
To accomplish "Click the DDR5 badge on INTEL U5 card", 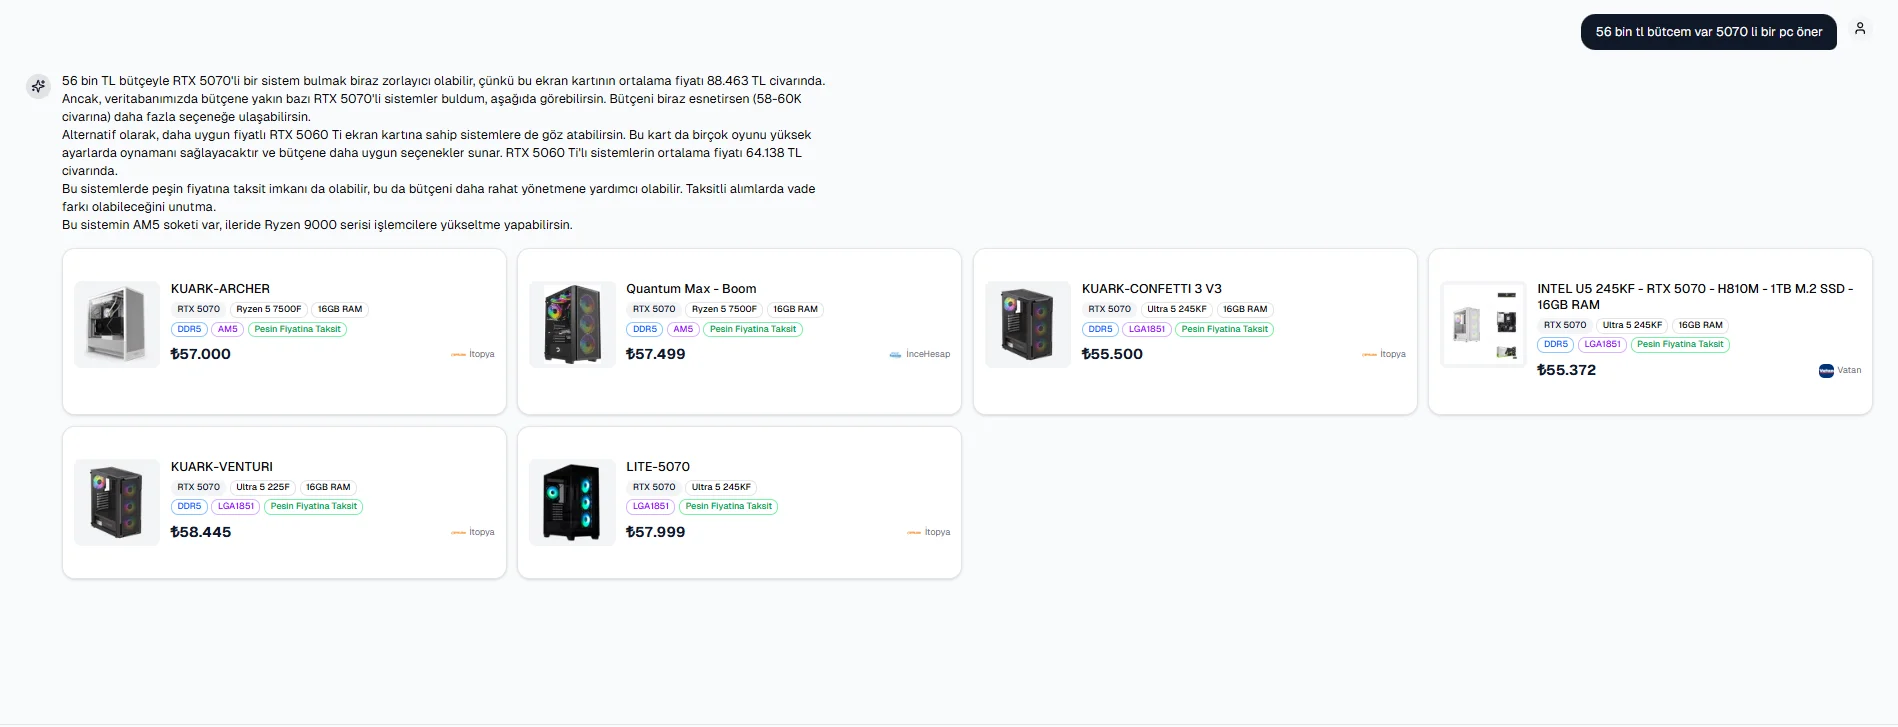I will click(x=1556, y=344).
